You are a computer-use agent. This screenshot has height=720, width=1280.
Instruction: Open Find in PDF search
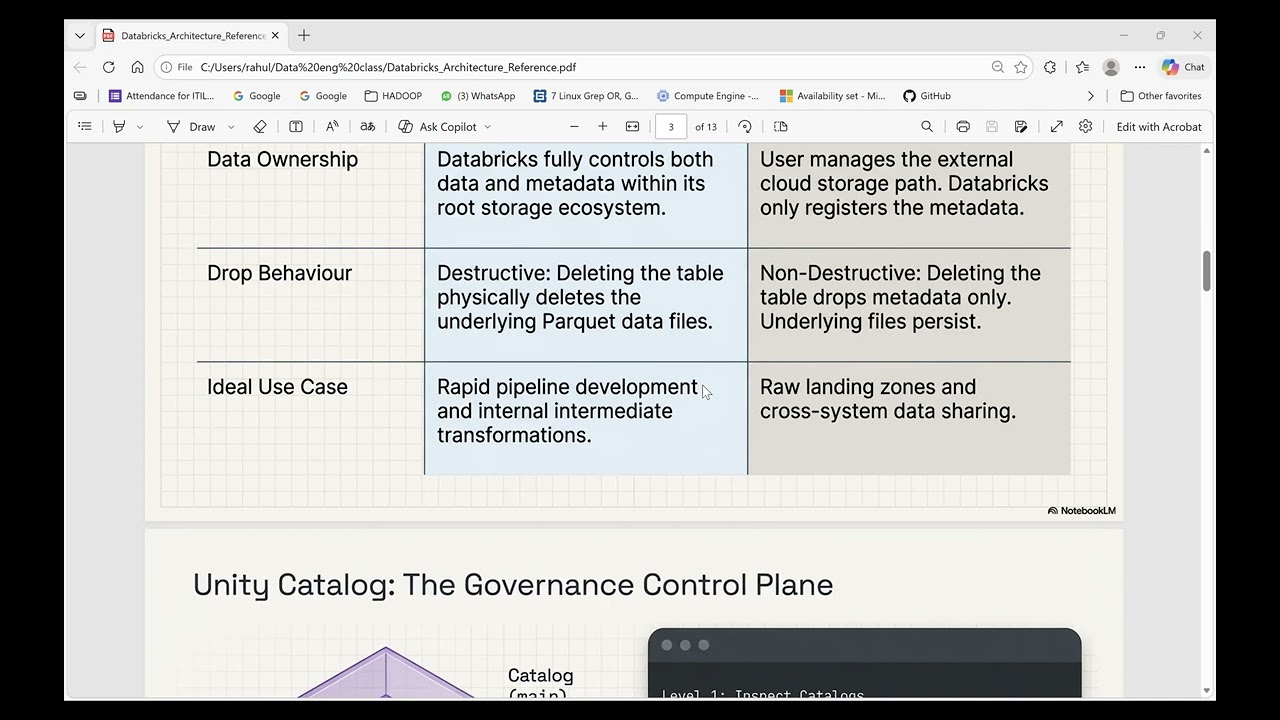tap(927, 127)
